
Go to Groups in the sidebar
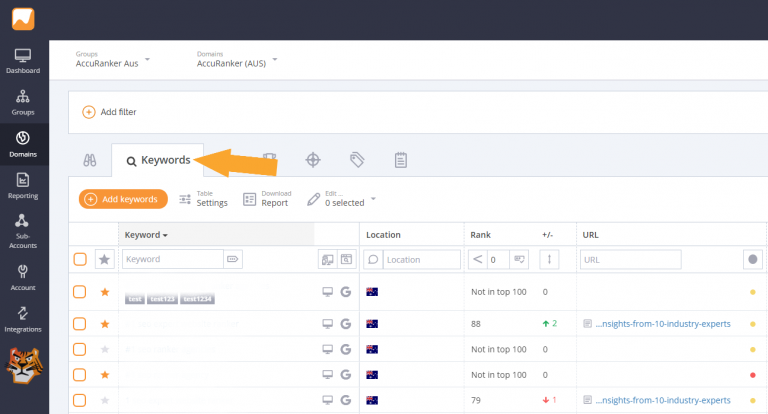(23, 103)
